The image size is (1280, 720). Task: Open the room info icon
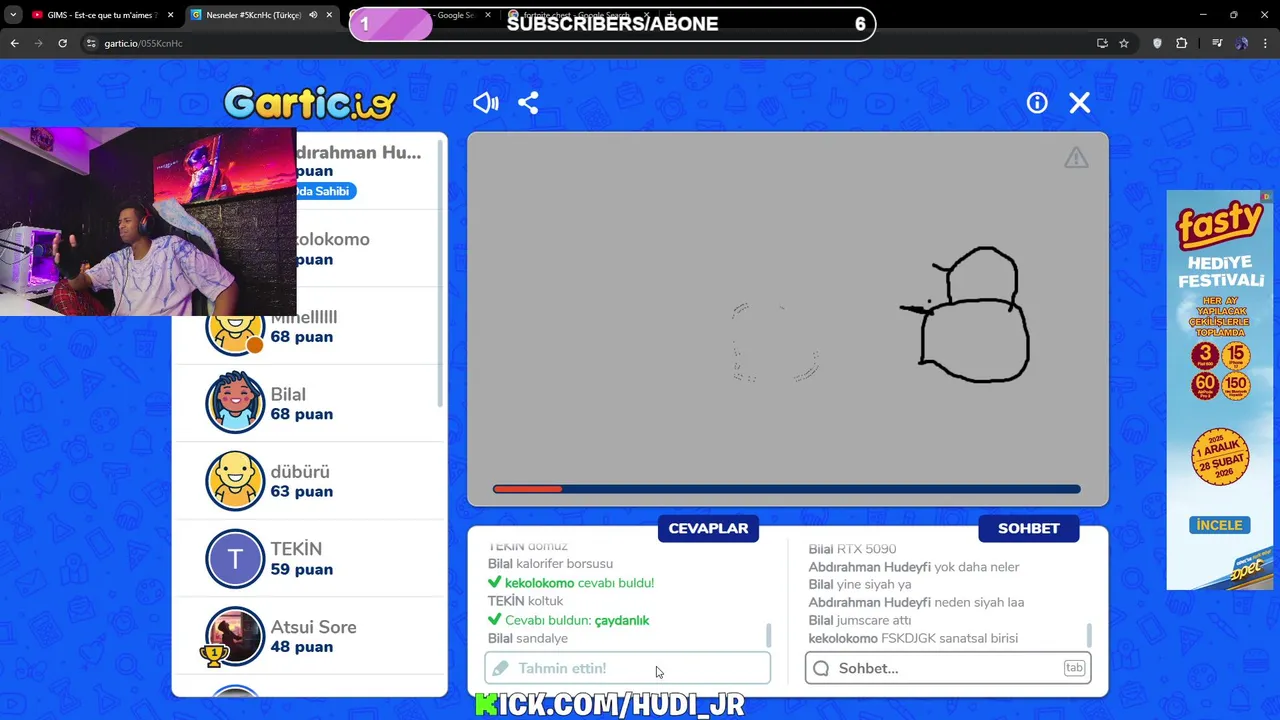(x=1037, y=103)
